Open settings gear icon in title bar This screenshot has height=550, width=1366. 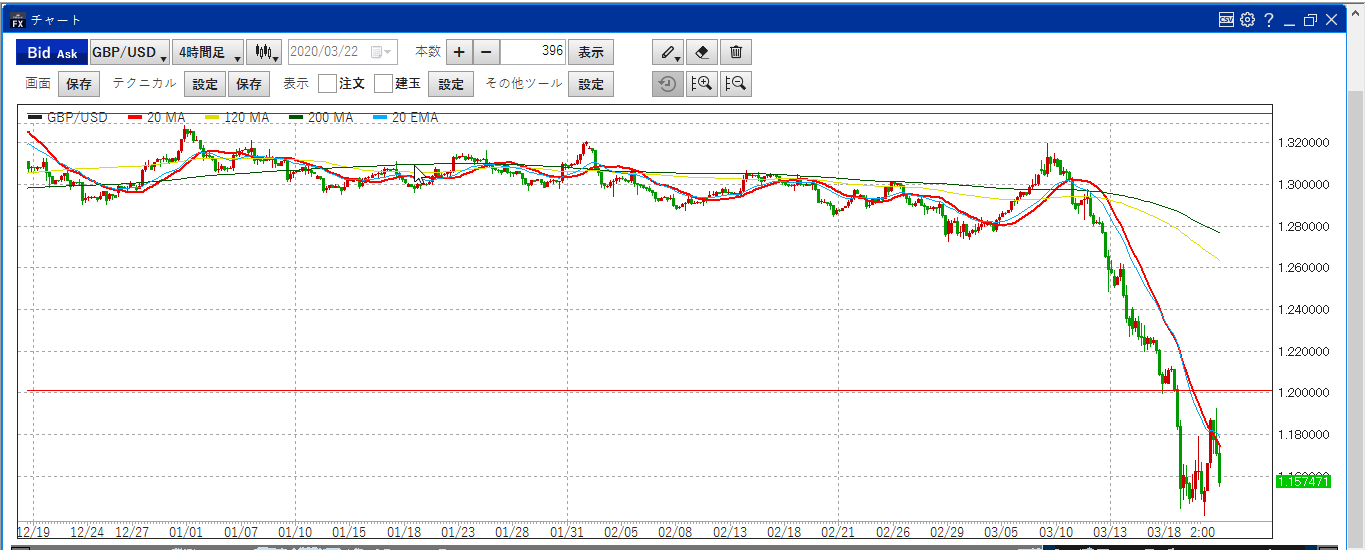[x=1247, y=19]
